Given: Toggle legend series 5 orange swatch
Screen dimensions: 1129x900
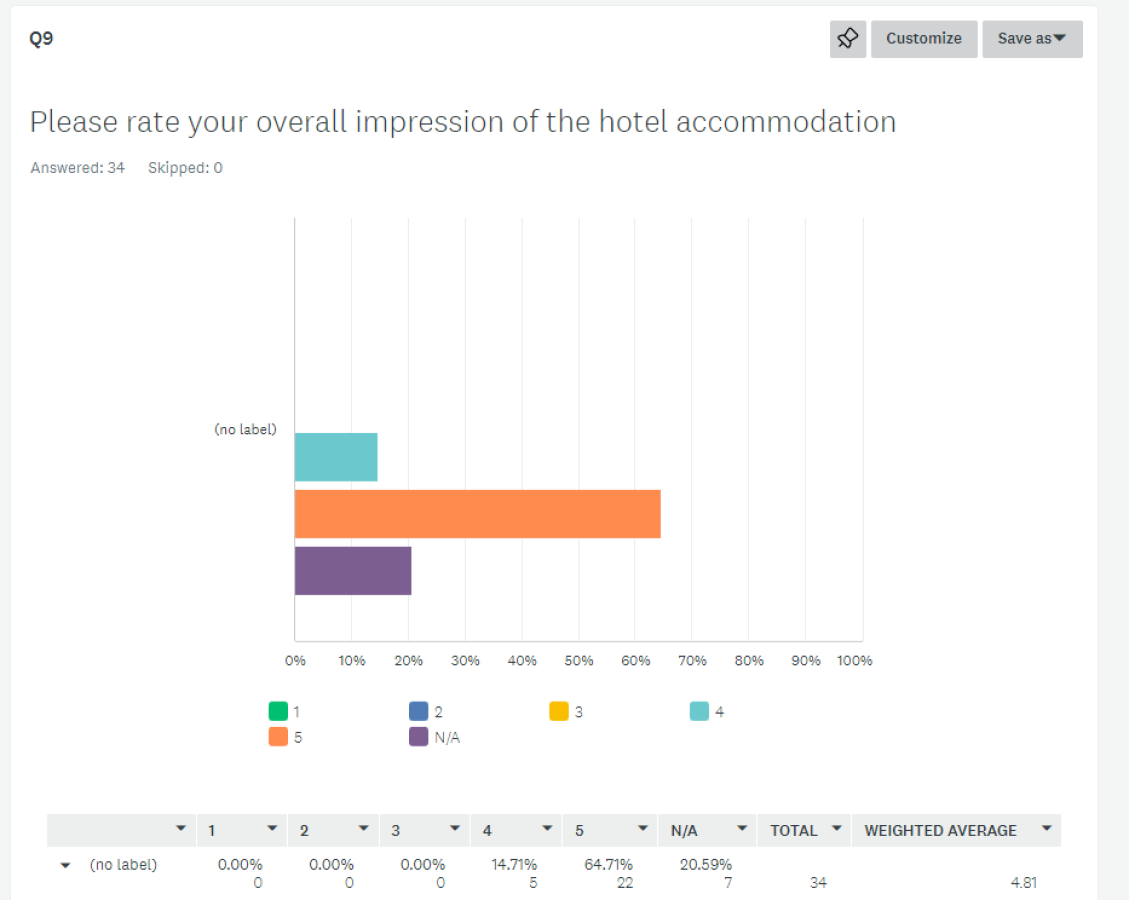Looking at the screenshot, I should 278,737.
